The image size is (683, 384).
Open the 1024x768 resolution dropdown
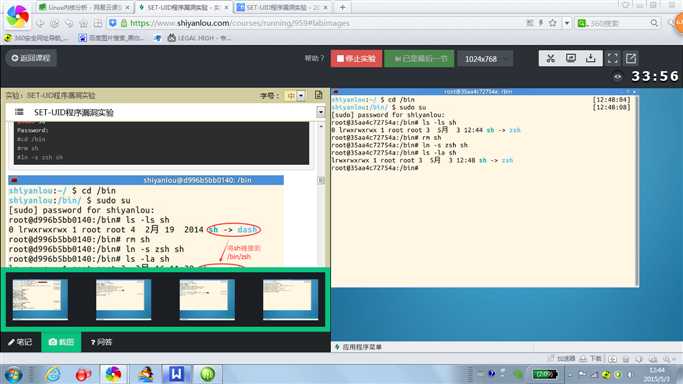(485, 58)
